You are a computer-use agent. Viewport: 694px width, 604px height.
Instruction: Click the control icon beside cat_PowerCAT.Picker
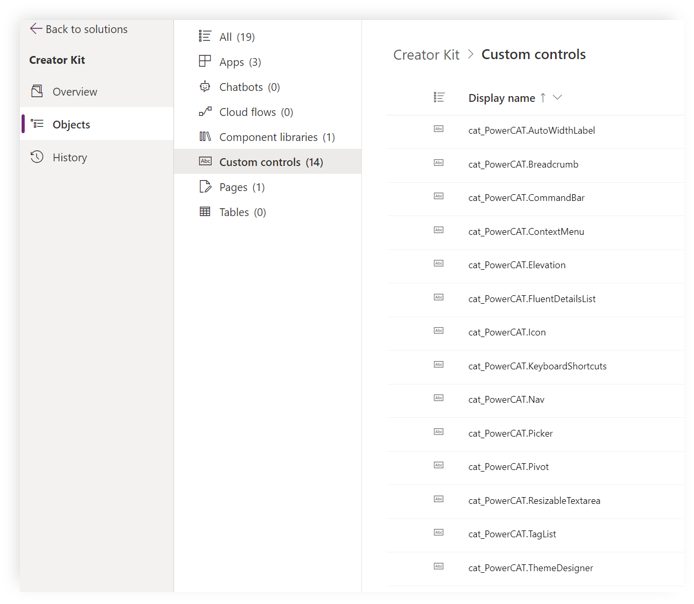439,432
